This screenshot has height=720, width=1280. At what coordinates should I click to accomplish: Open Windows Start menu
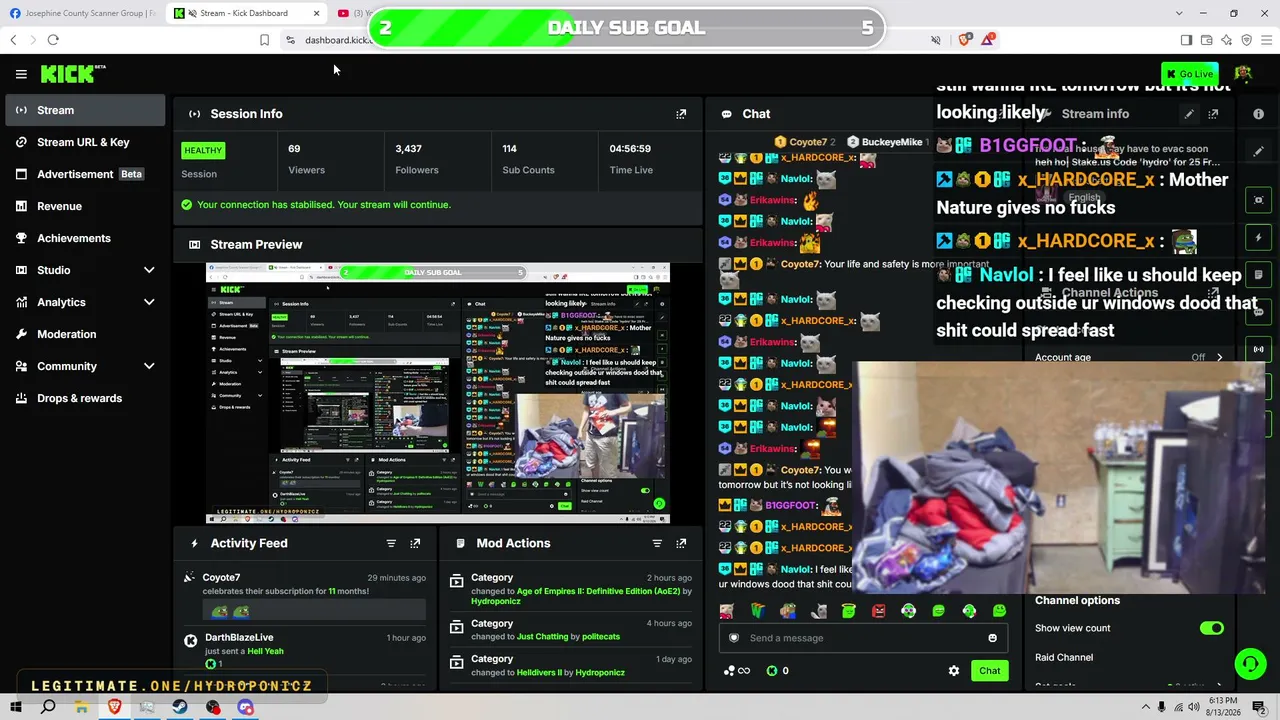pyautogui.click(x=15, y=707)
